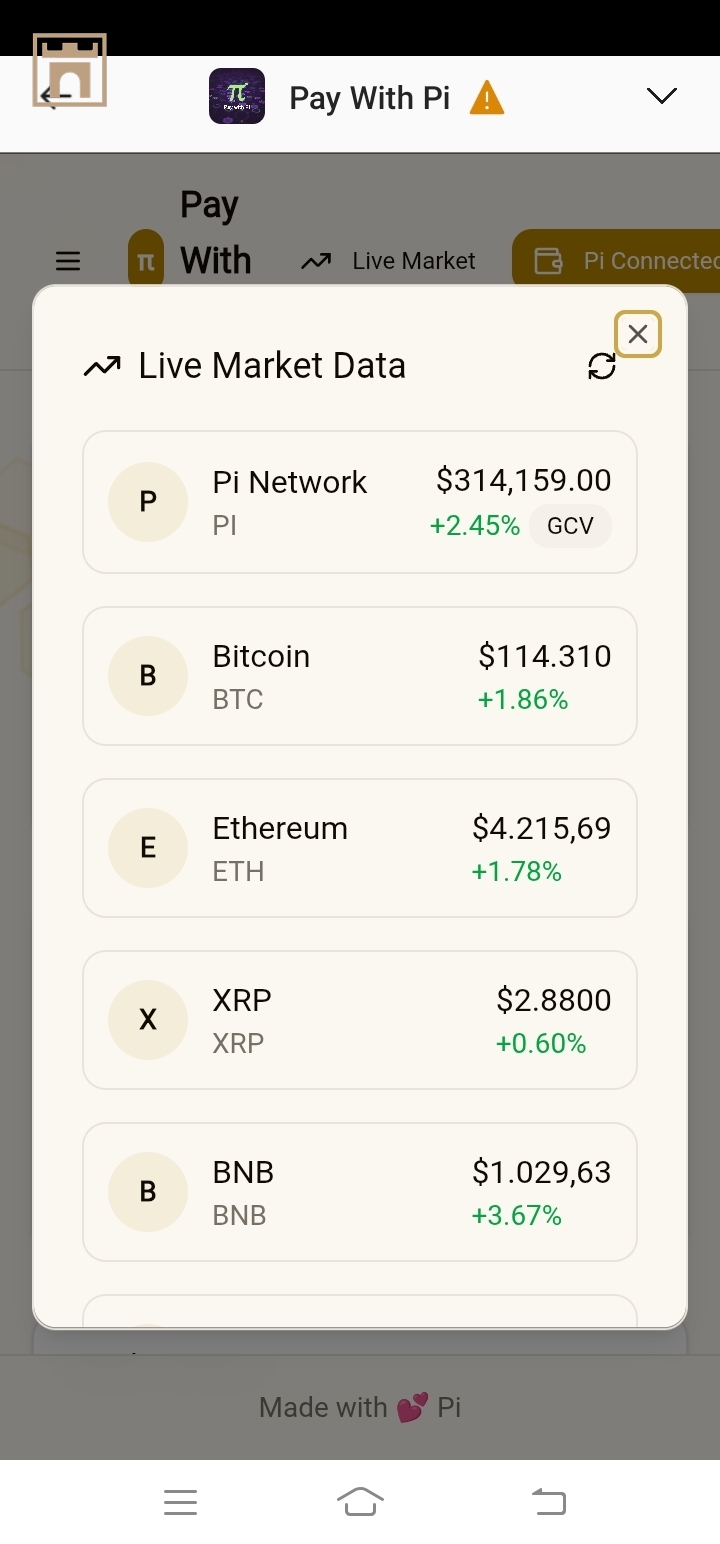
Task: Tap the trending chart icon in dialog title
Action: click(102, 367)
